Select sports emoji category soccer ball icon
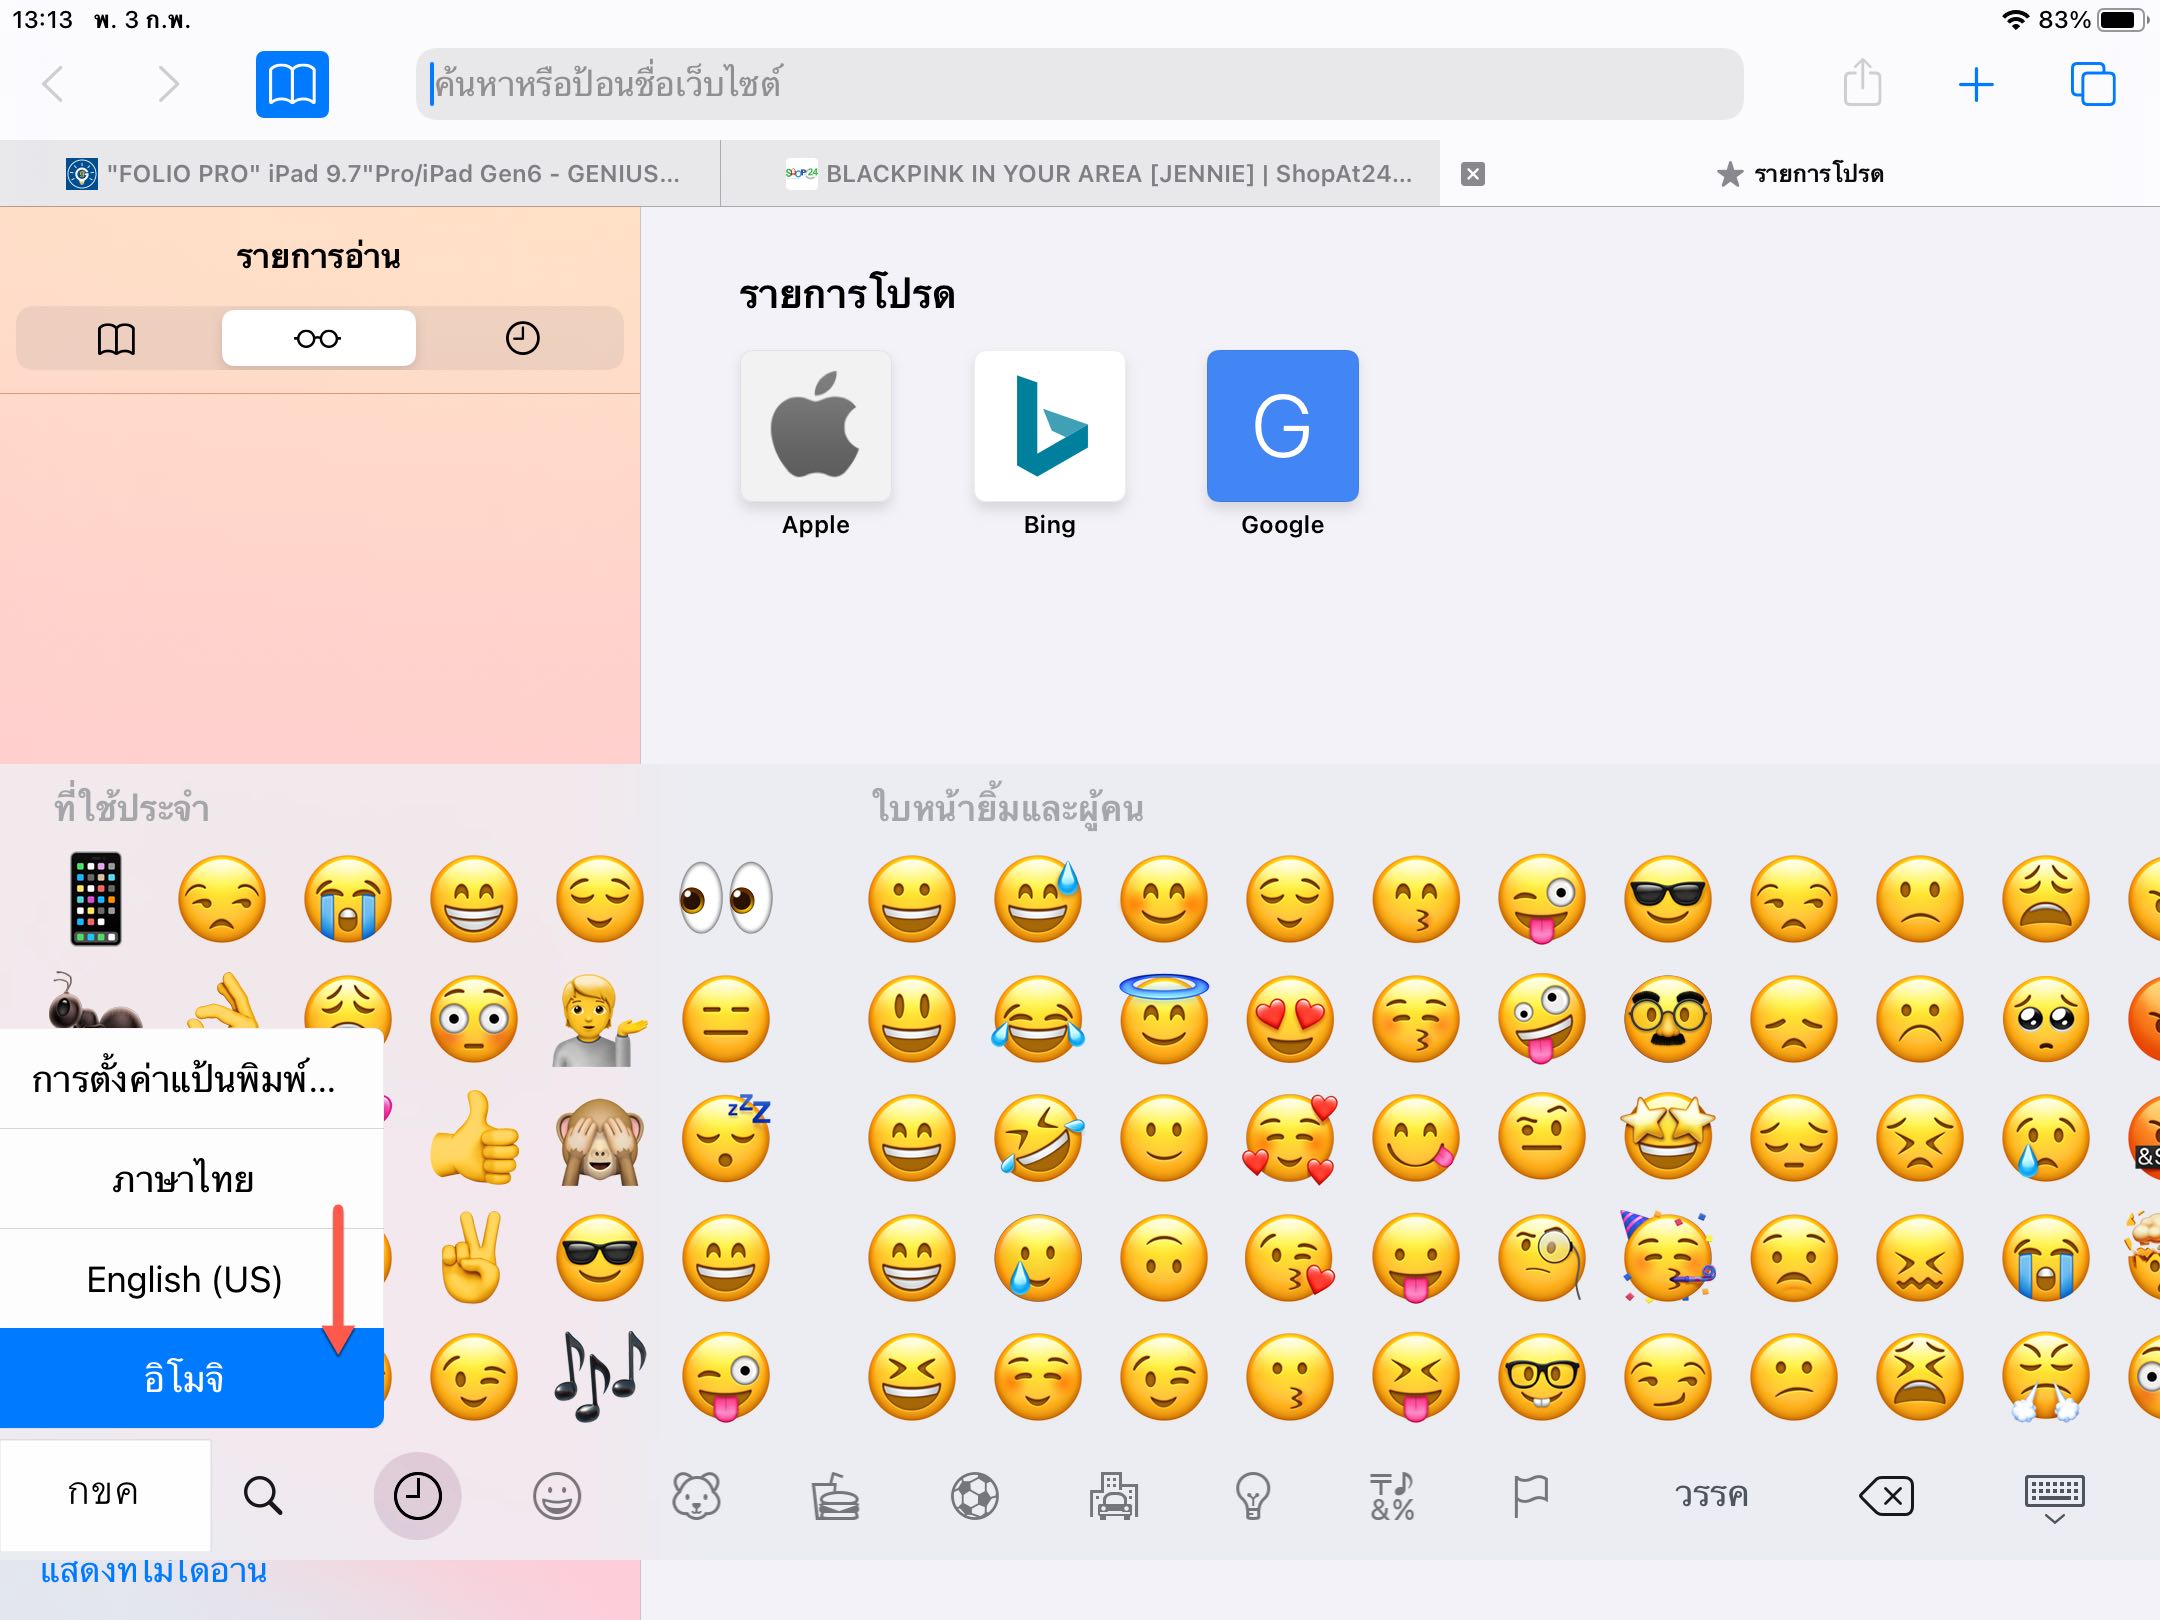 (975, 1496)
